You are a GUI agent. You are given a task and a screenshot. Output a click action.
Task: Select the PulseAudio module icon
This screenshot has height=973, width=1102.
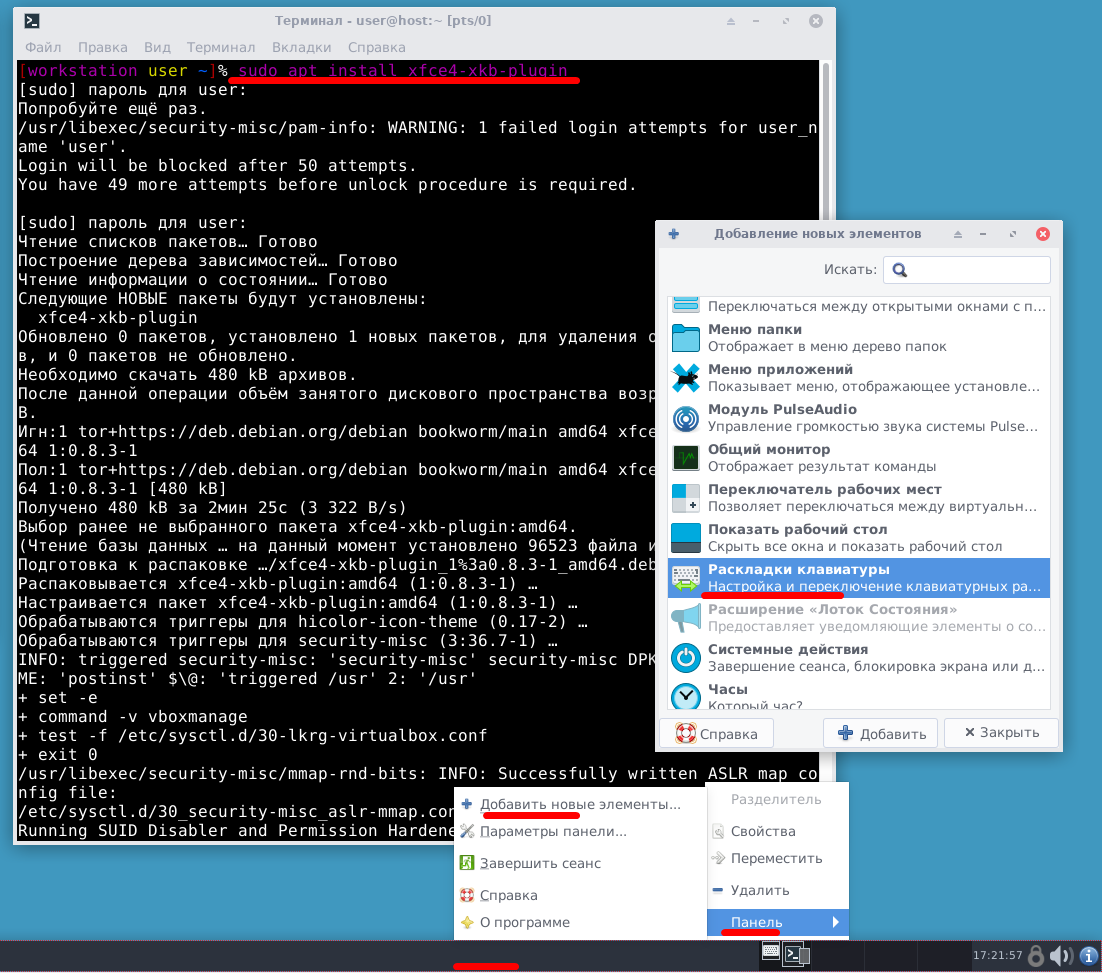(x=686, y=418)
